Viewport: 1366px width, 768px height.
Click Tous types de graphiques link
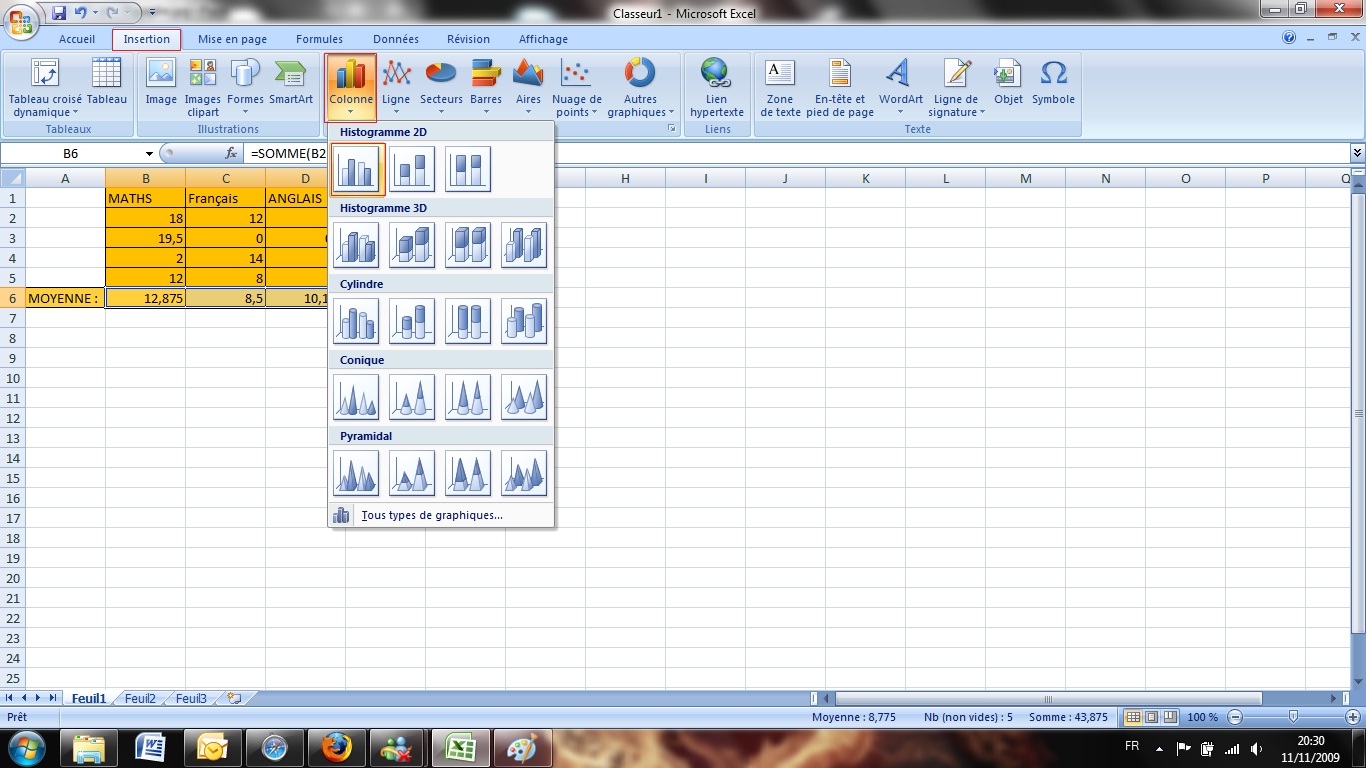431,515
